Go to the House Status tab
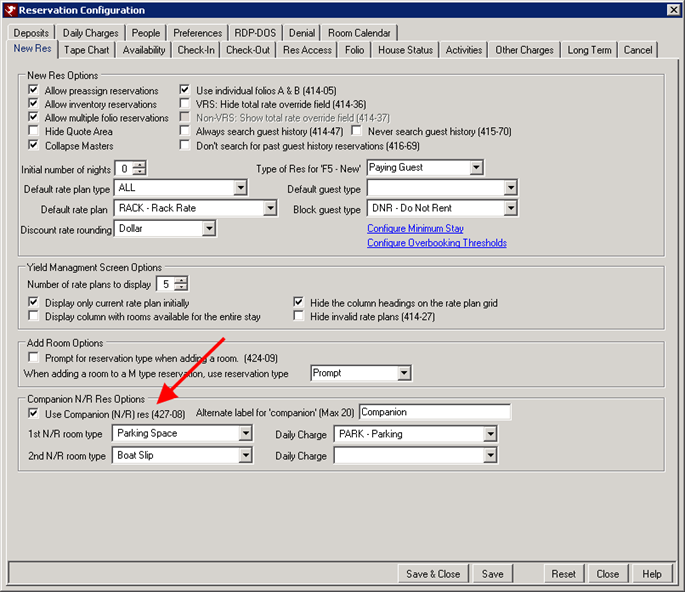Viewport: 685px width, 592px height. click(x=405, y=50)
